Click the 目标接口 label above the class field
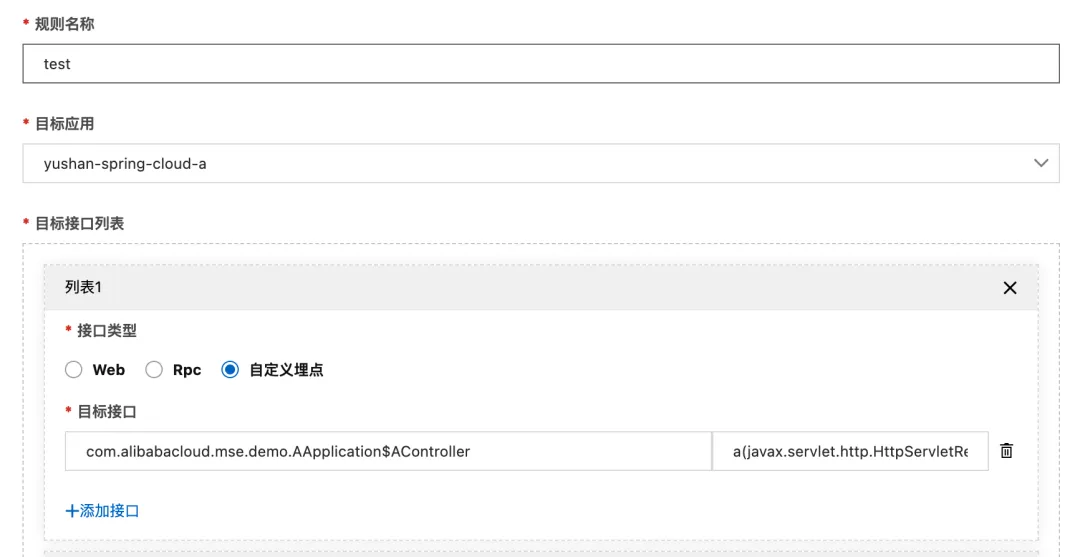Screen dimensions: 1080x557 107,411
